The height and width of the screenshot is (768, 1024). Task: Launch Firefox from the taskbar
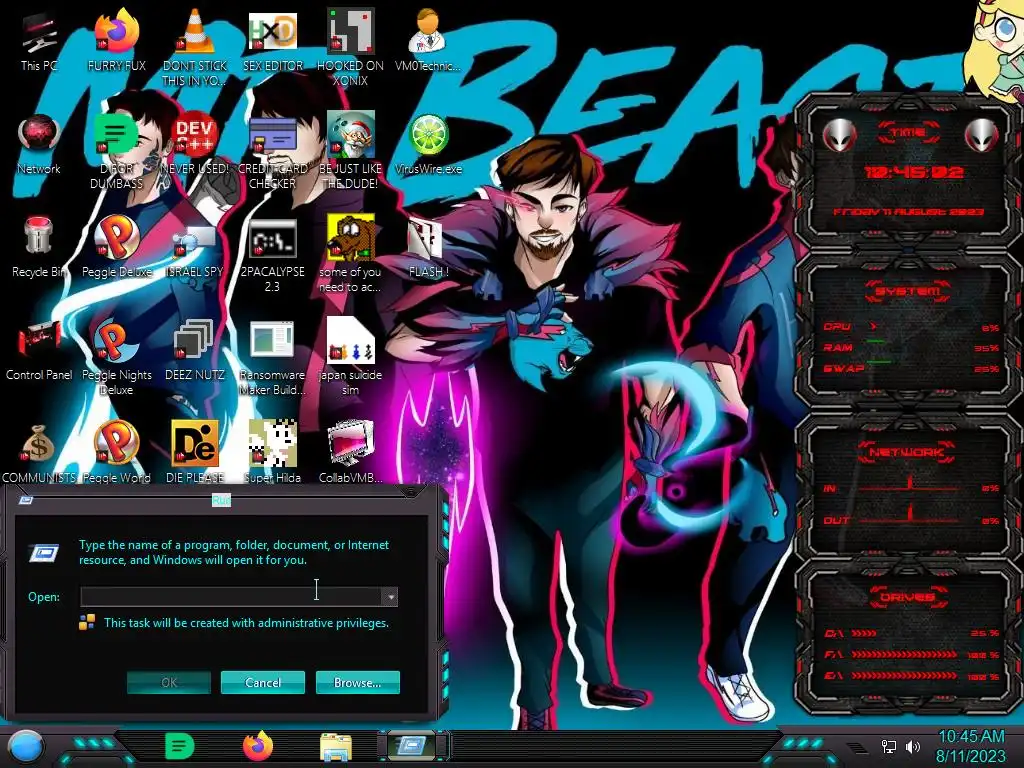tap(258, 746)
